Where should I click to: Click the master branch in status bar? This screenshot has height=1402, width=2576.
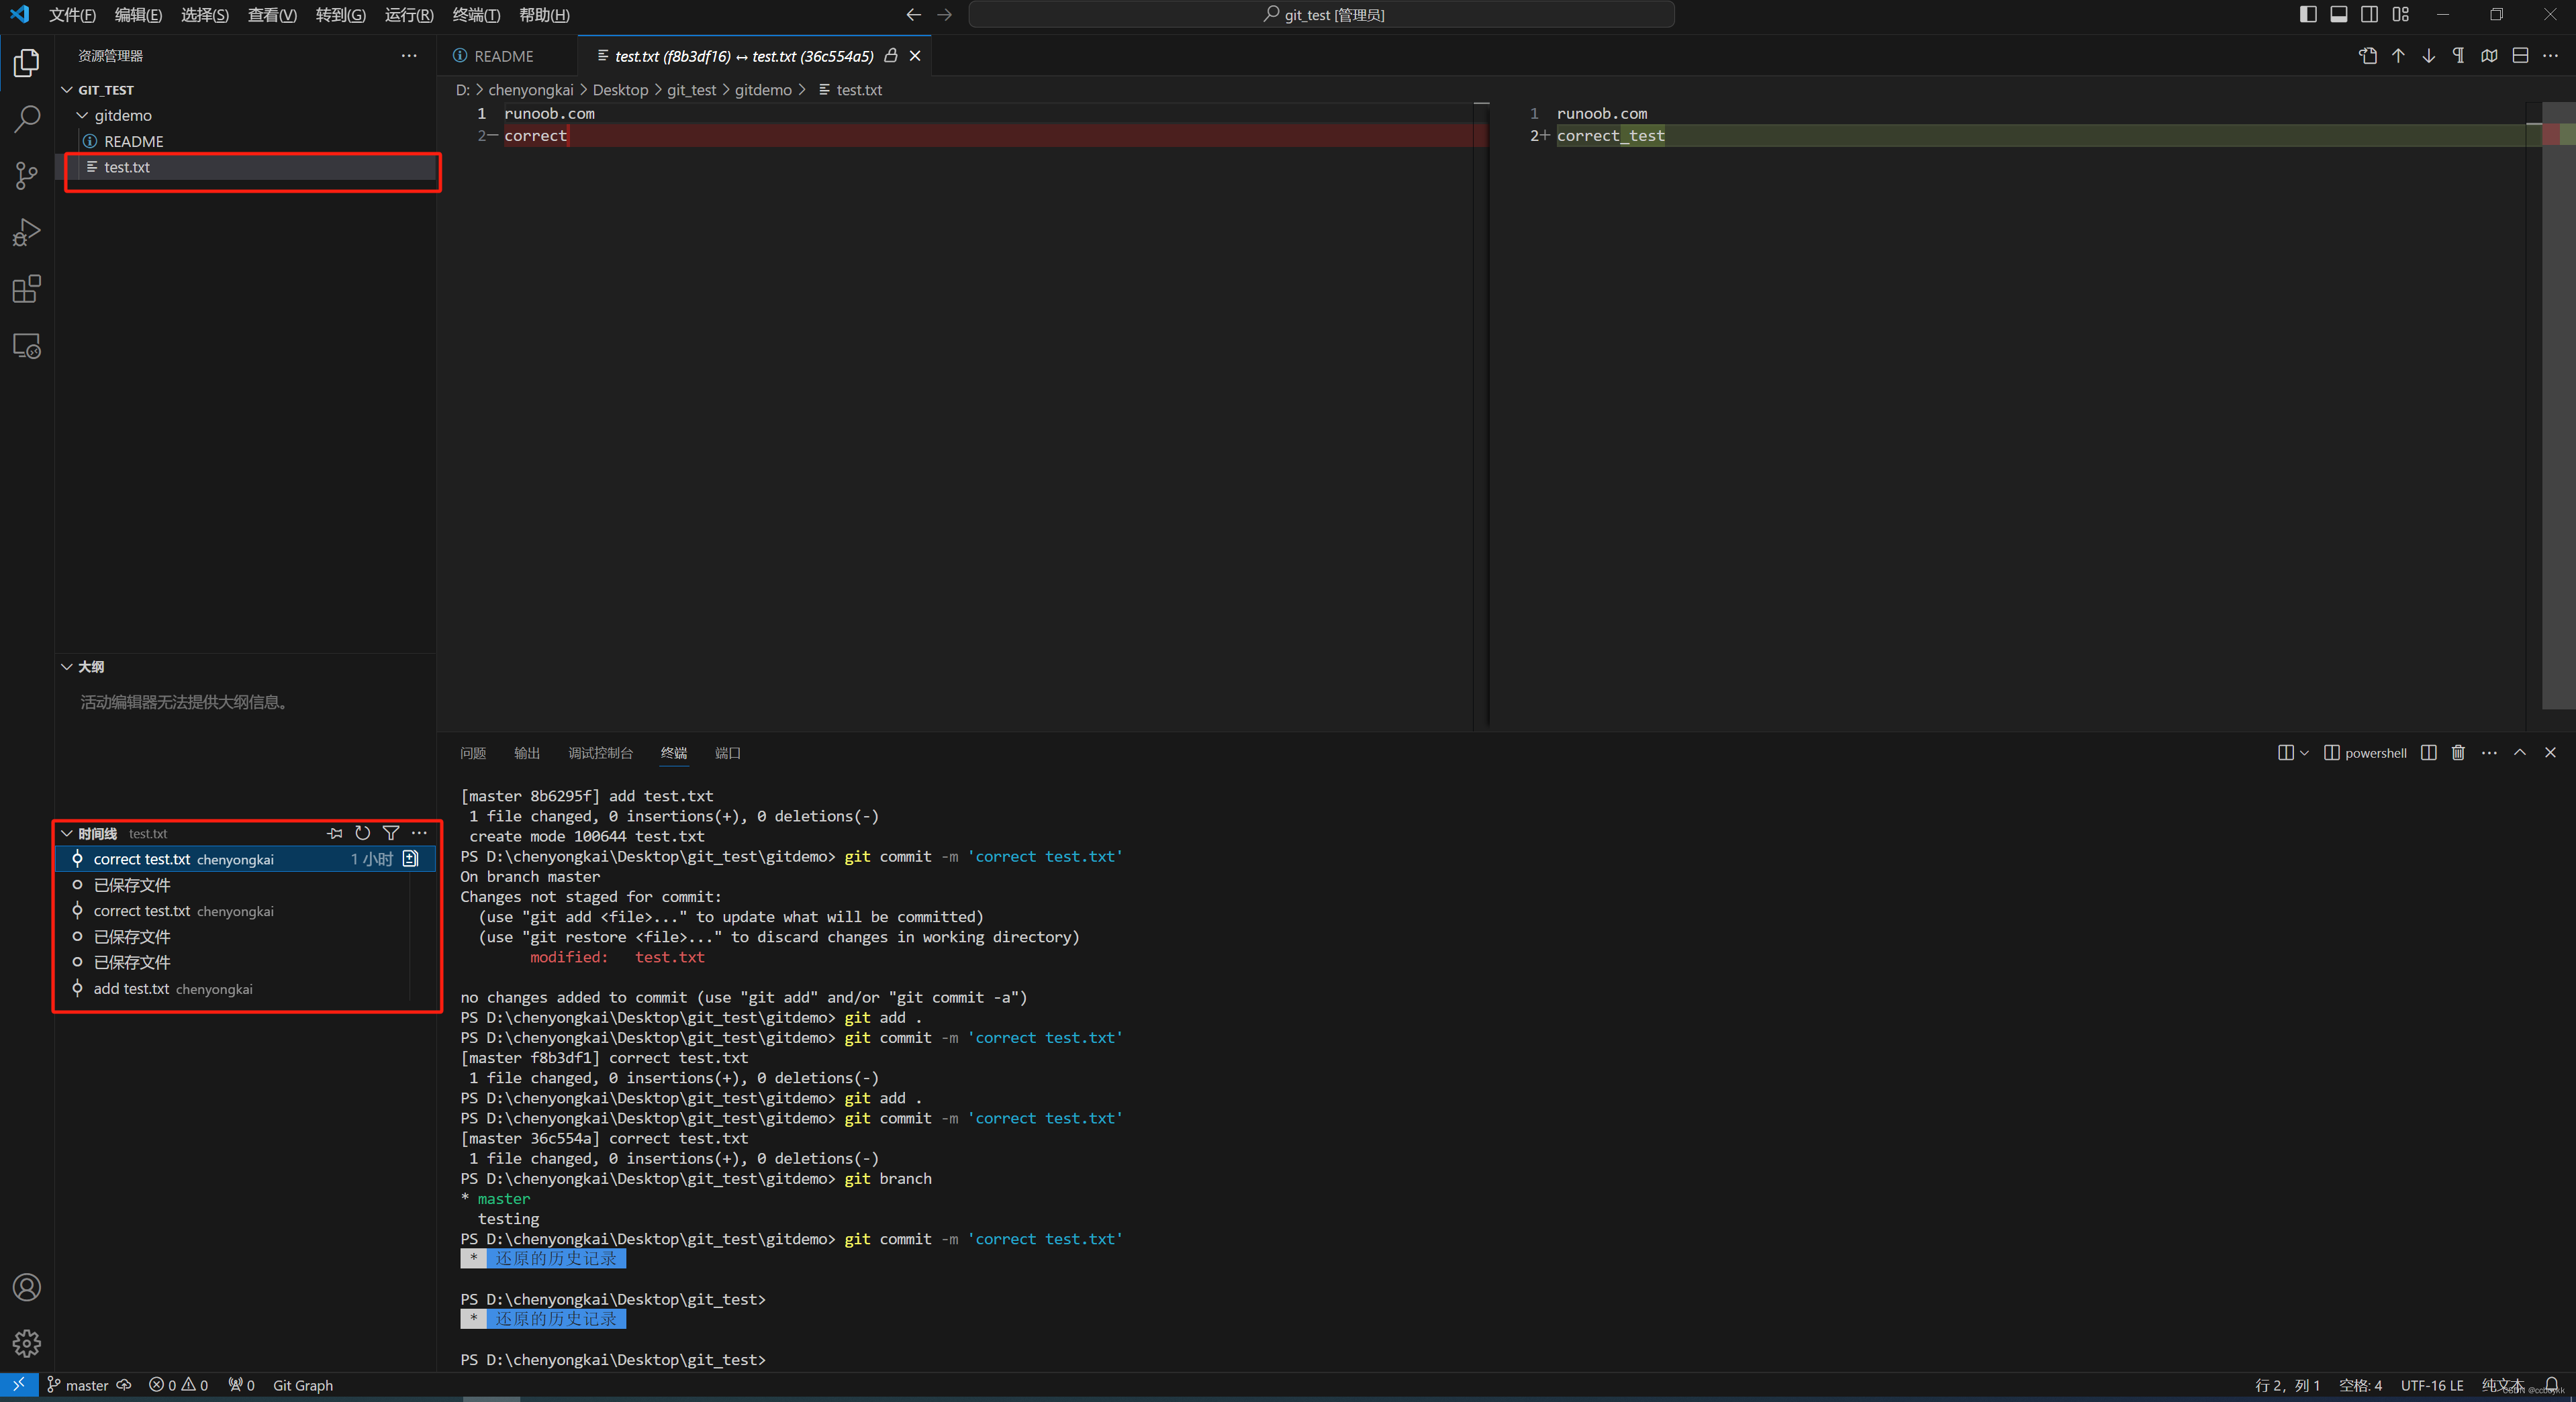(78, 1385)
